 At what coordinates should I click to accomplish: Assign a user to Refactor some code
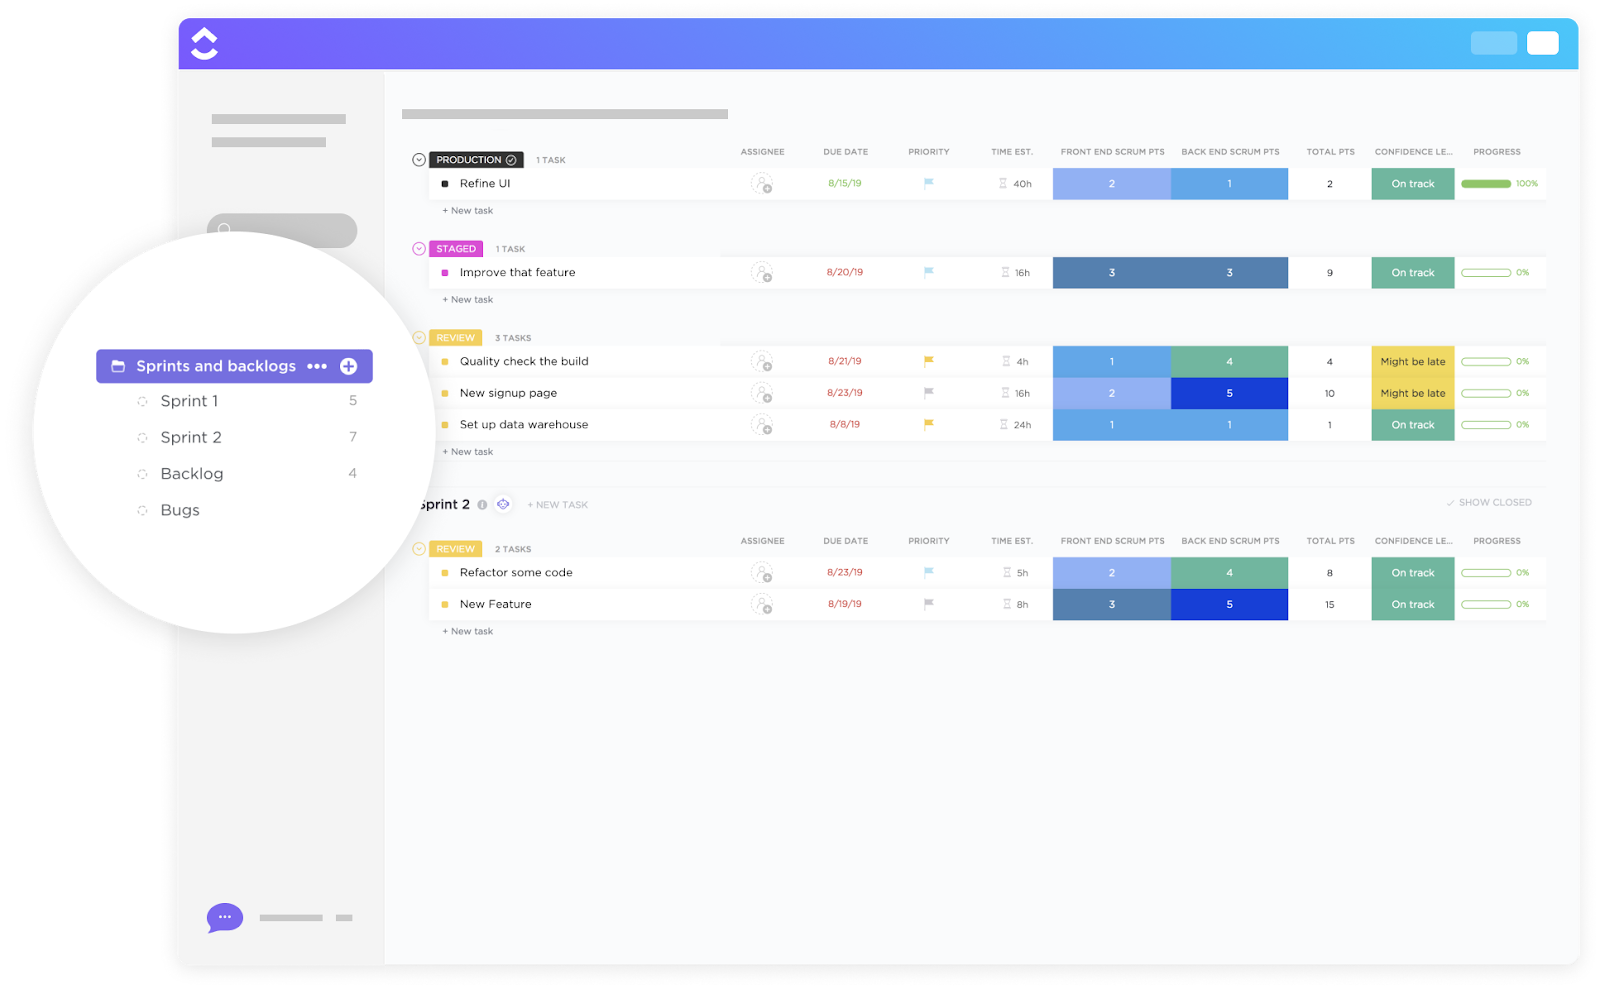[762, 573]
